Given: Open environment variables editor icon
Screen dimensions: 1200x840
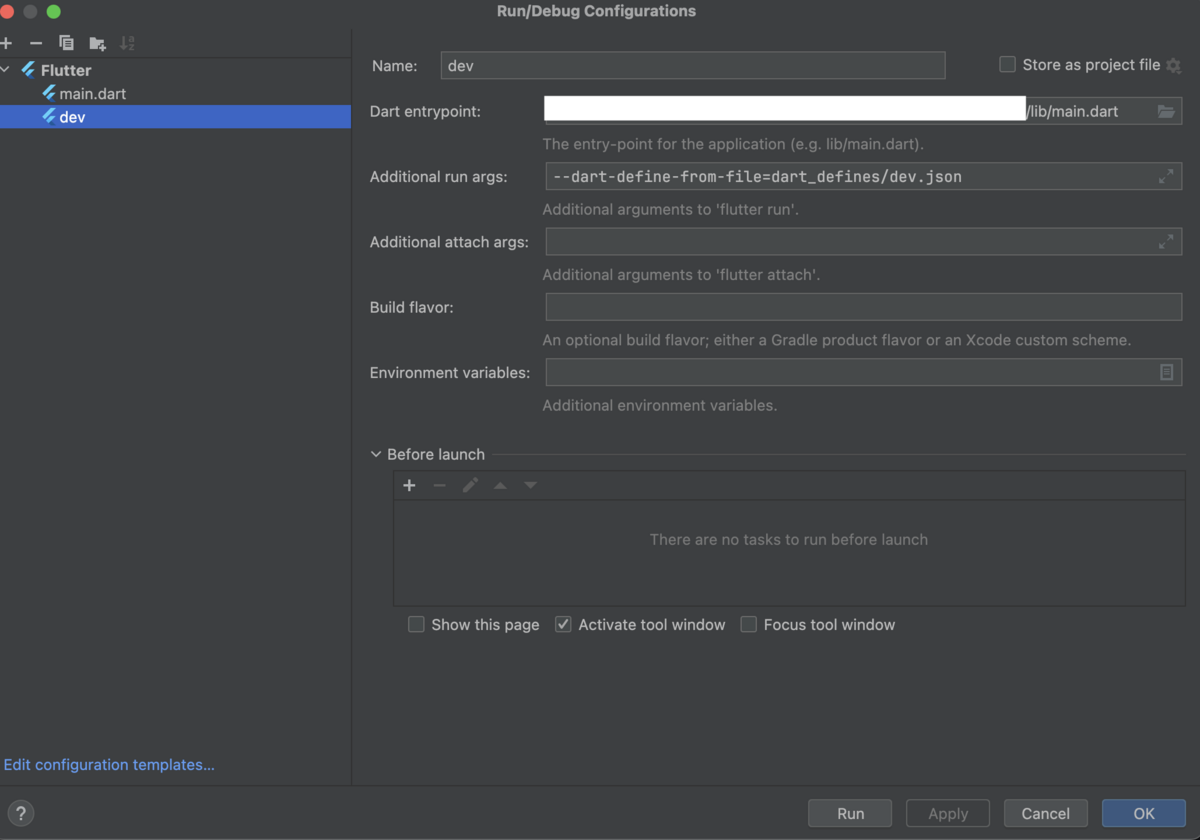Looking at the screenshot, I should pyautogui.click(x=1166, y=372).
